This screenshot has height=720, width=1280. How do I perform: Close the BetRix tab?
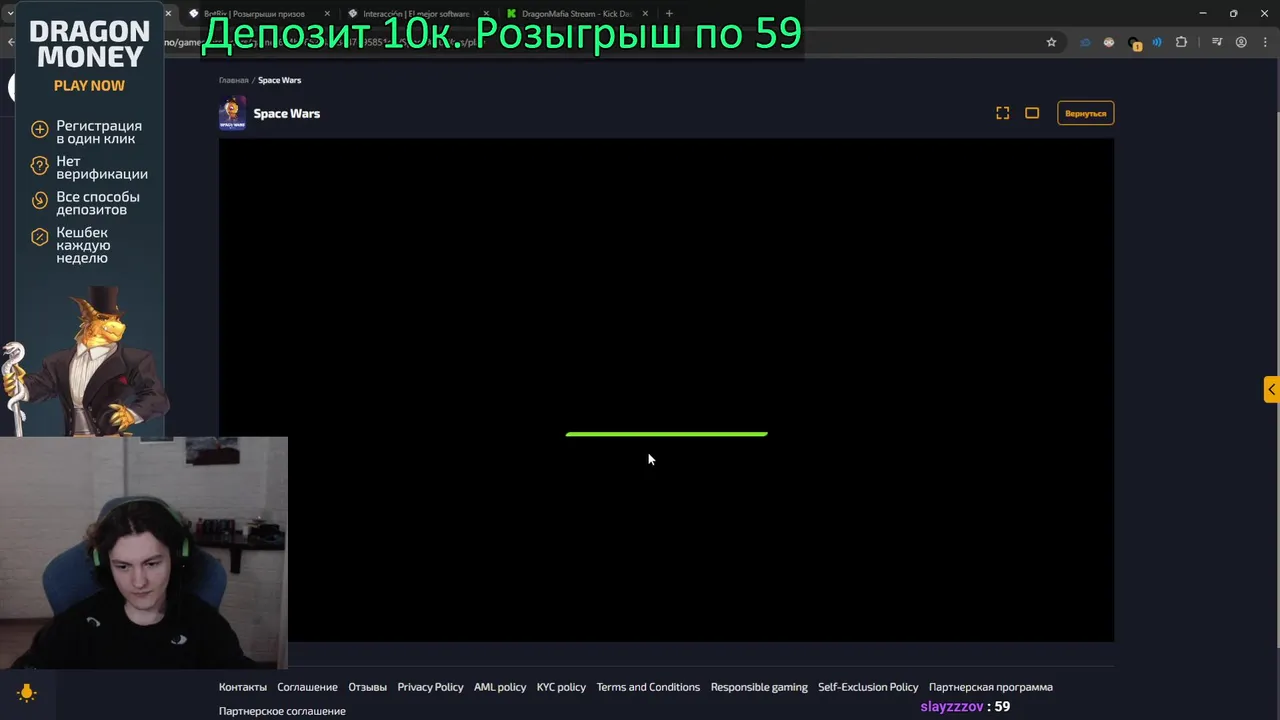(327, 14)
